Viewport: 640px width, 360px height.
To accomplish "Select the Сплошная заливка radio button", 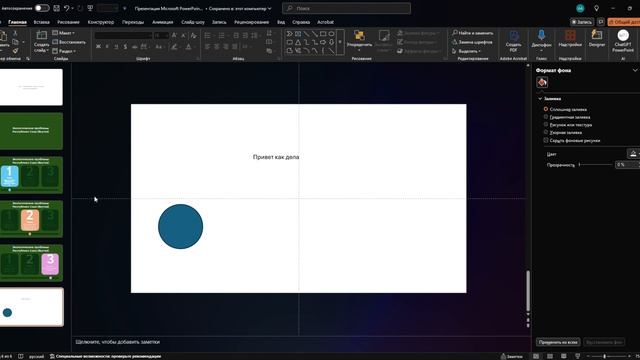I will click(546, 109).
